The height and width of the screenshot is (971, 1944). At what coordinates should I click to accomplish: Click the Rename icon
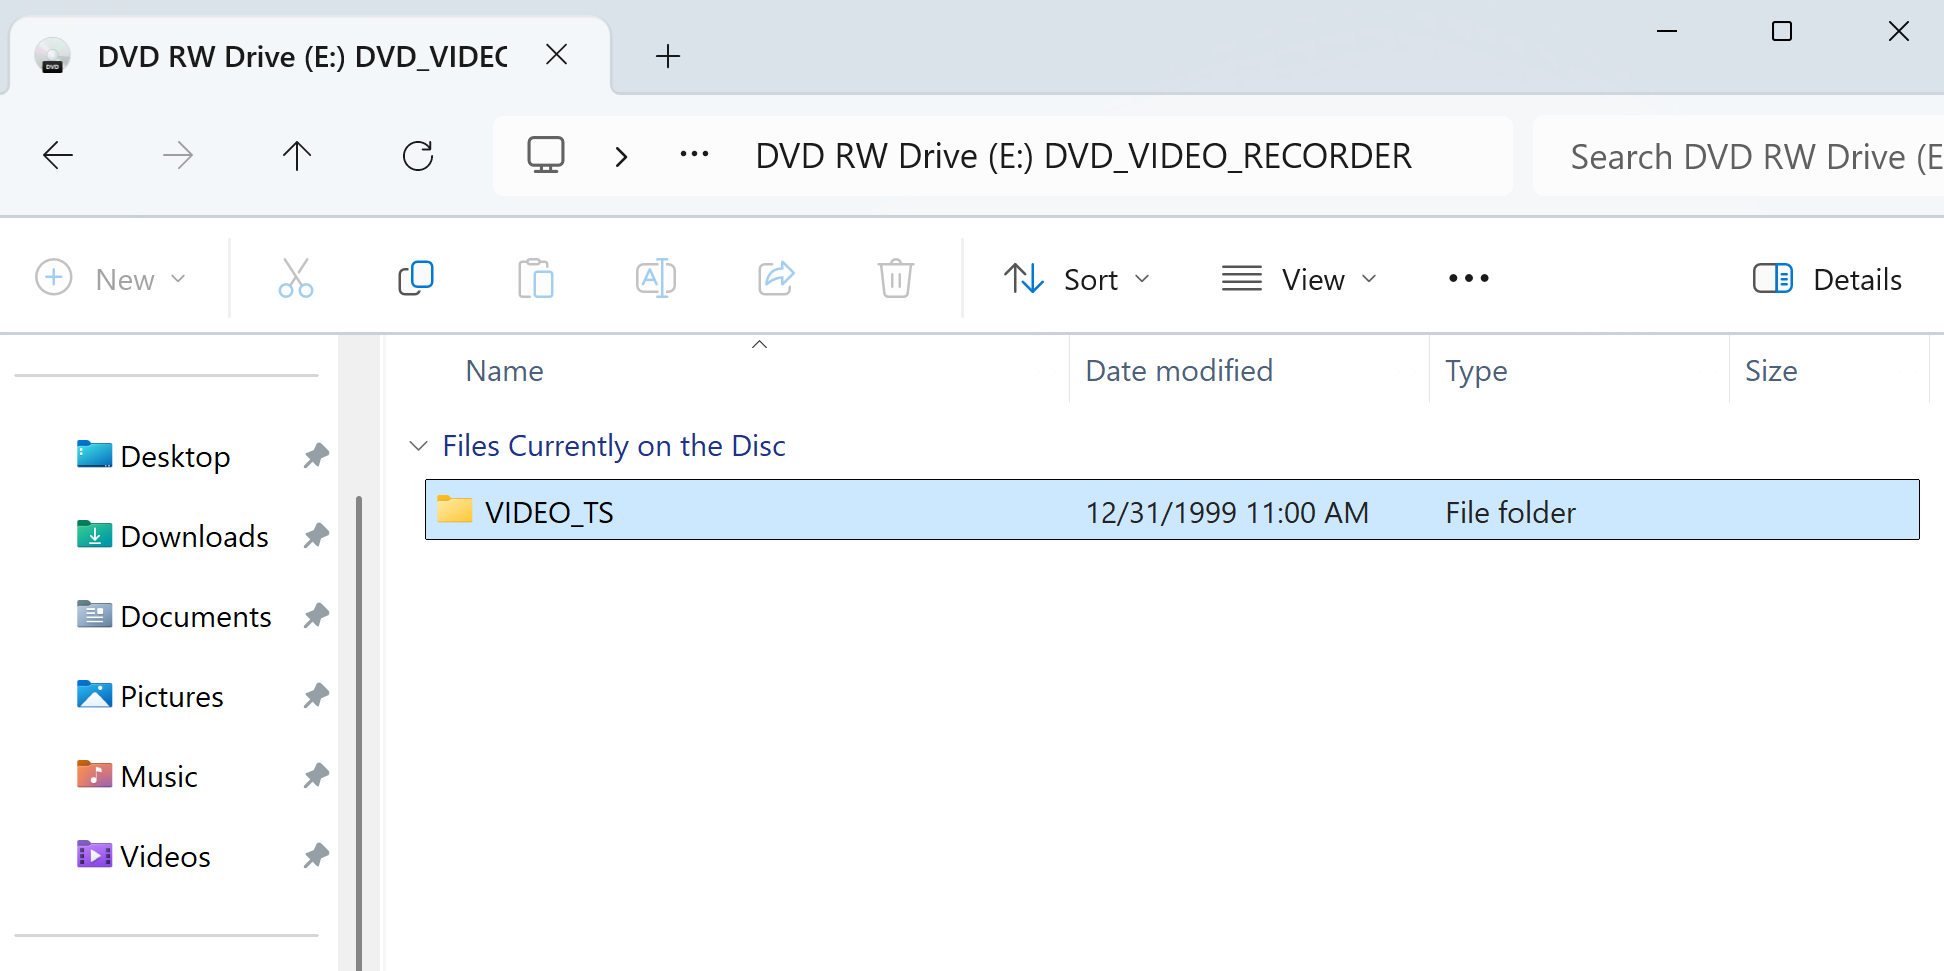point(656,279)
